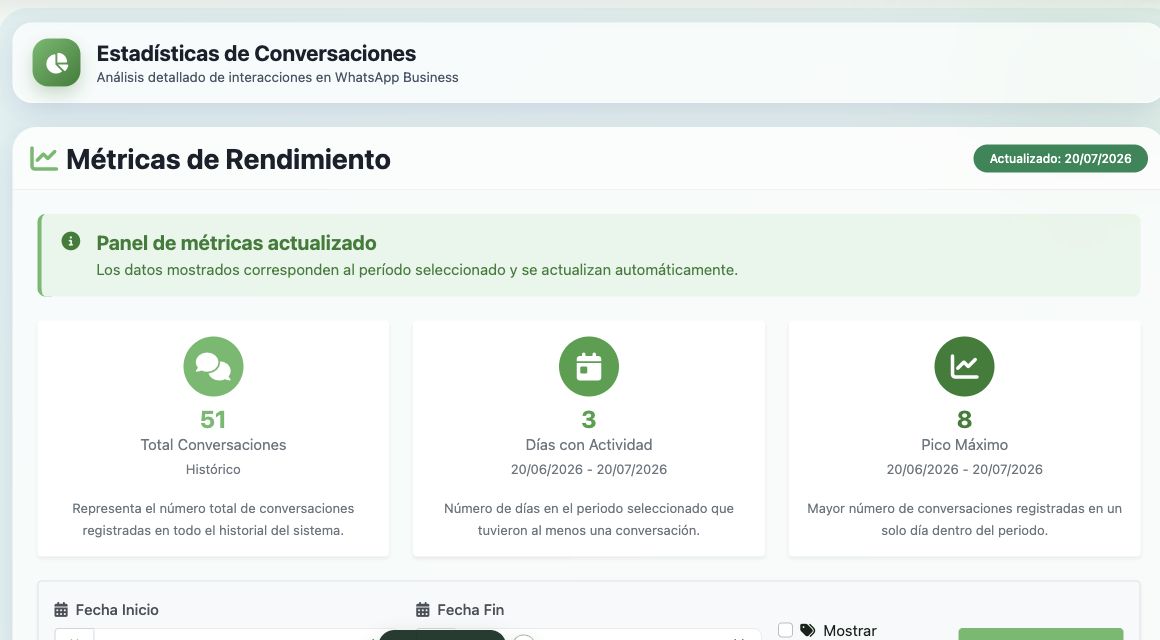Click the description starting Mayor número de conversaciones
The height and width of the screenshot is (640, 1160).
964,519
